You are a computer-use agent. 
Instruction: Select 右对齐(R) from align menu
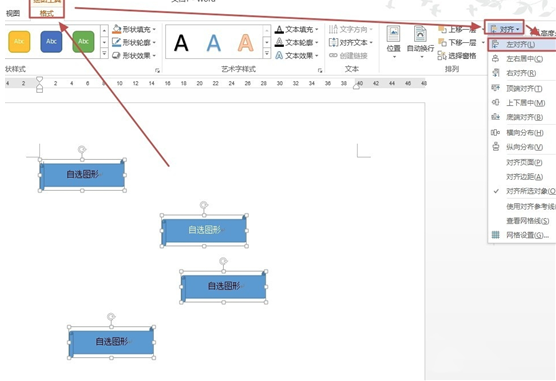tap(522, 73)
